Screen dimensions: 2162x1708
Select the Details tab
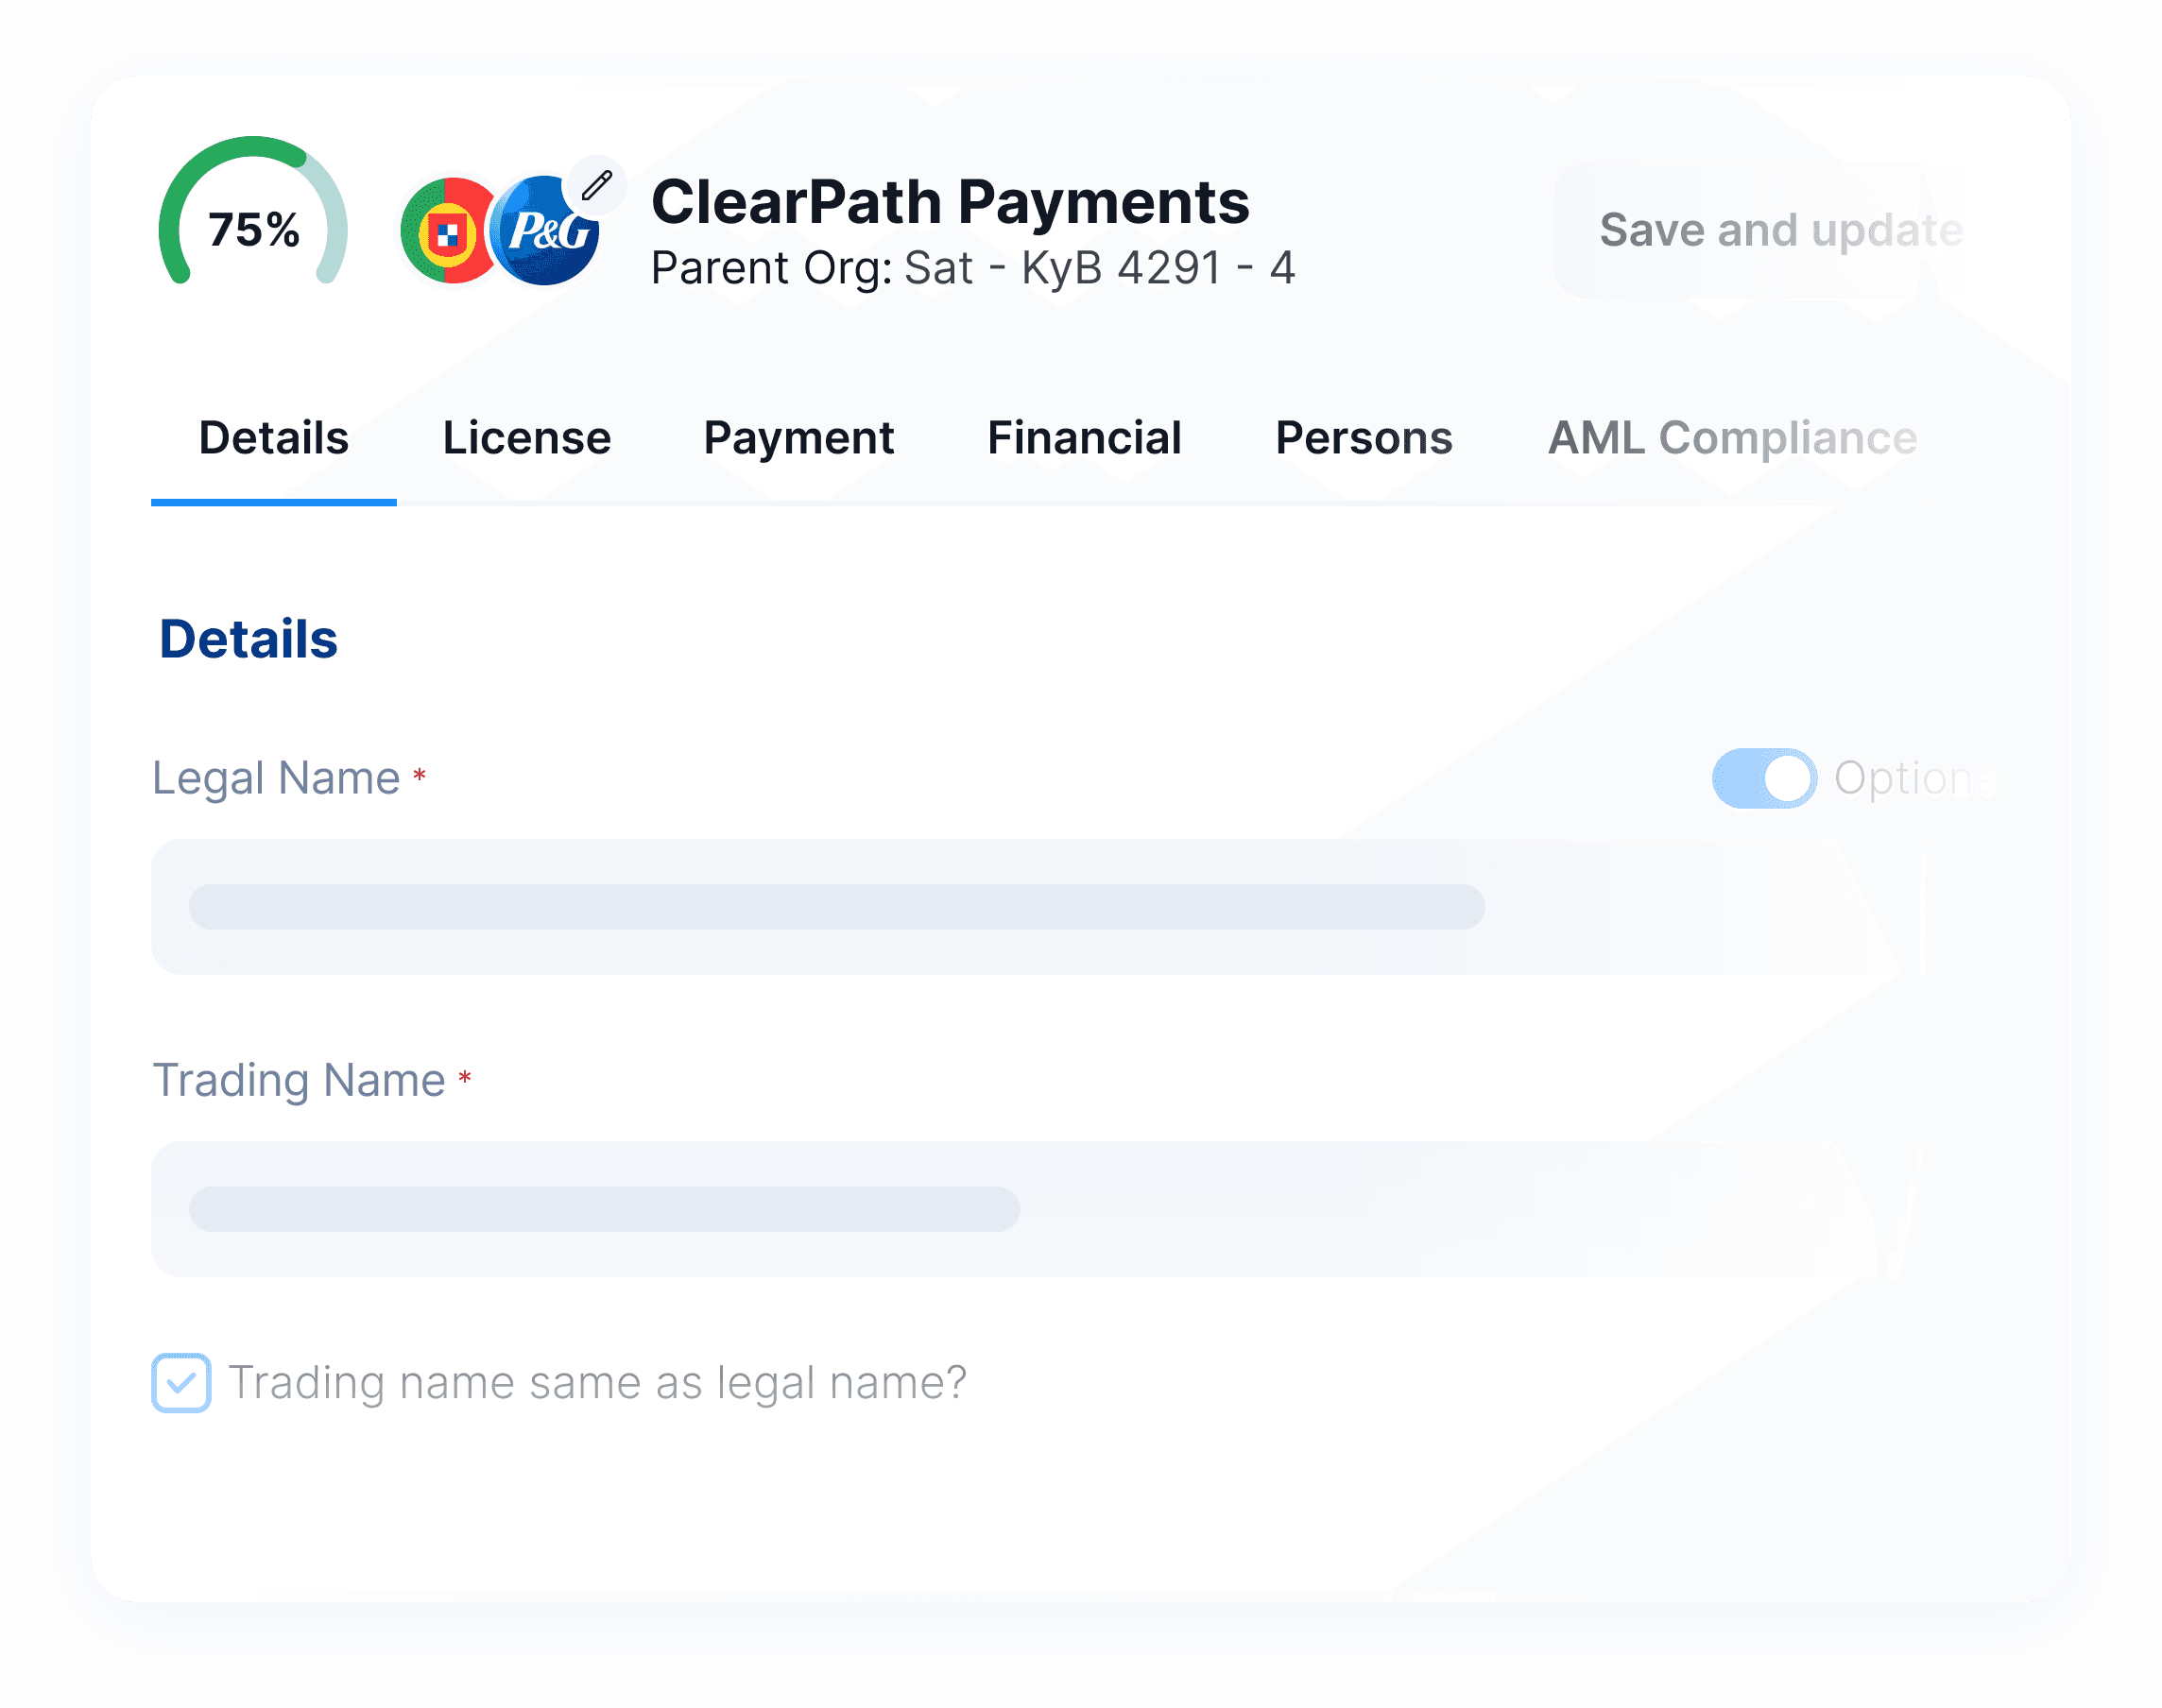273,438
